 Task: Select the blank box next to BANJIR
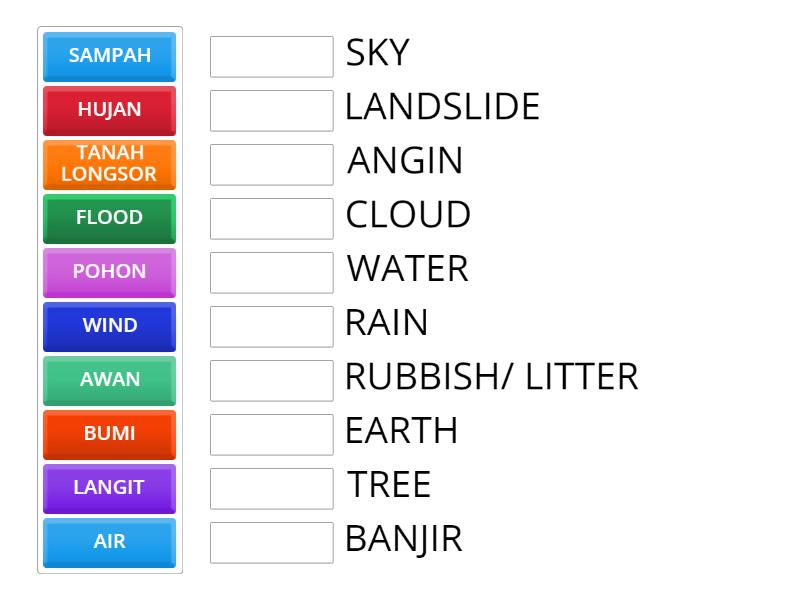pyautogui.click(x=271, y=543)
